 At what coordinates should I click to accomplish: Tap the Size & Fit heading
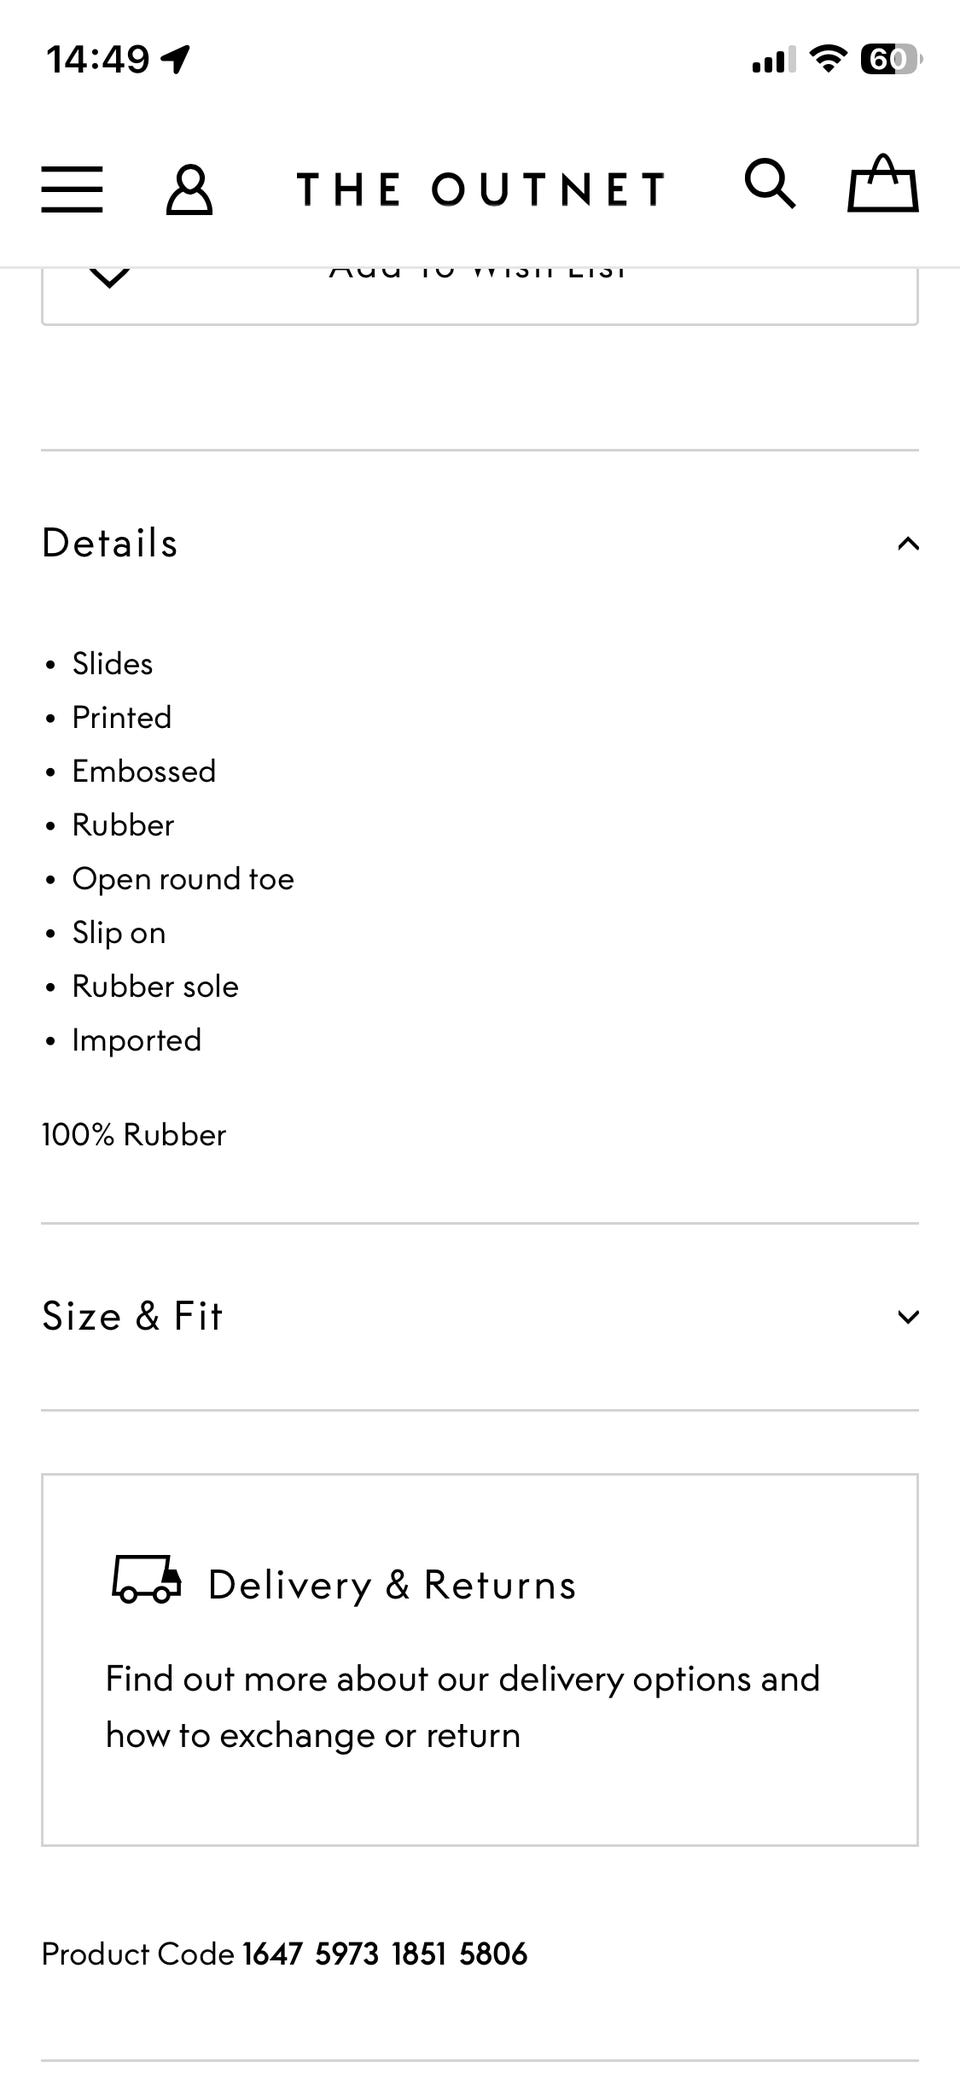pos(132,1316)
